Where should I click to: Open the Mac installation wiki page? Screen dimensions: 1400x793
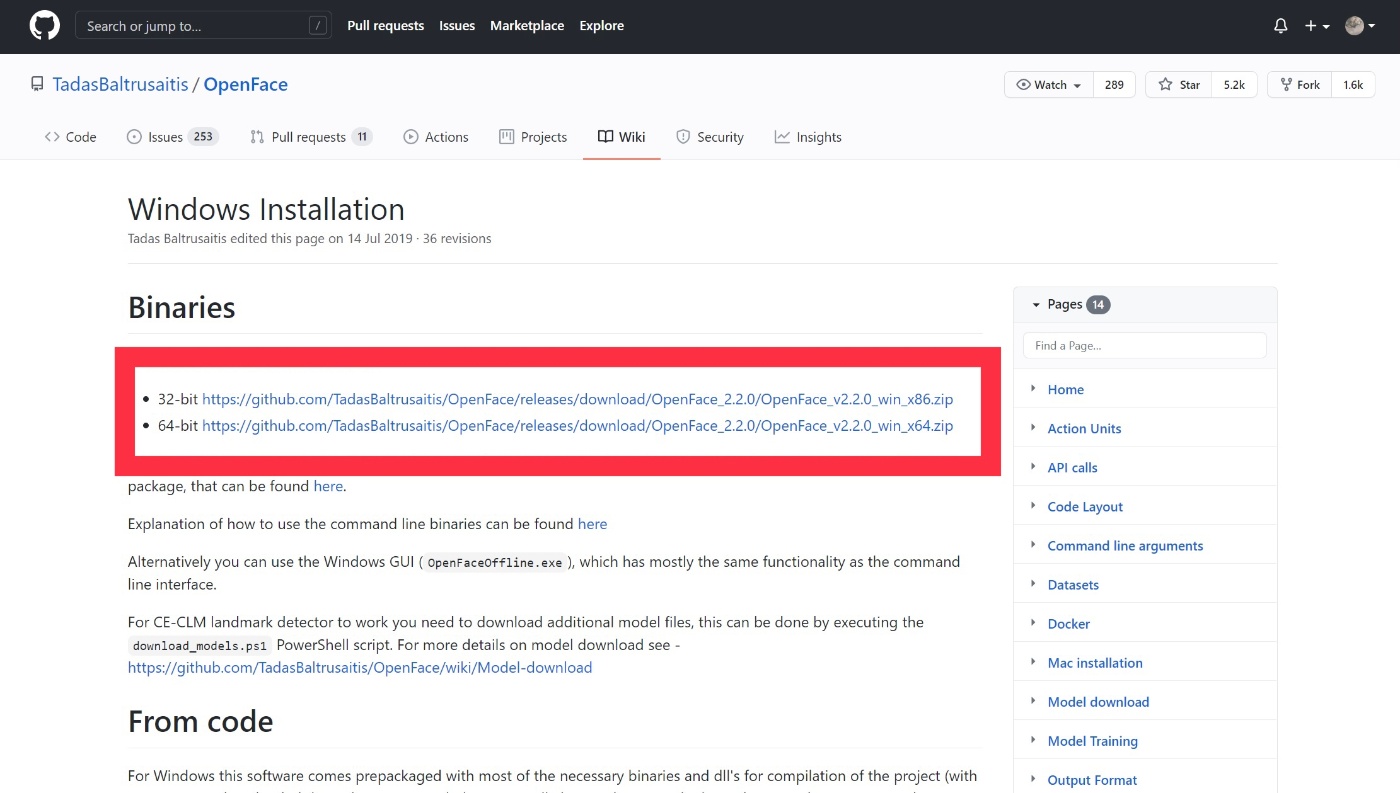[x=1095, y=662]
